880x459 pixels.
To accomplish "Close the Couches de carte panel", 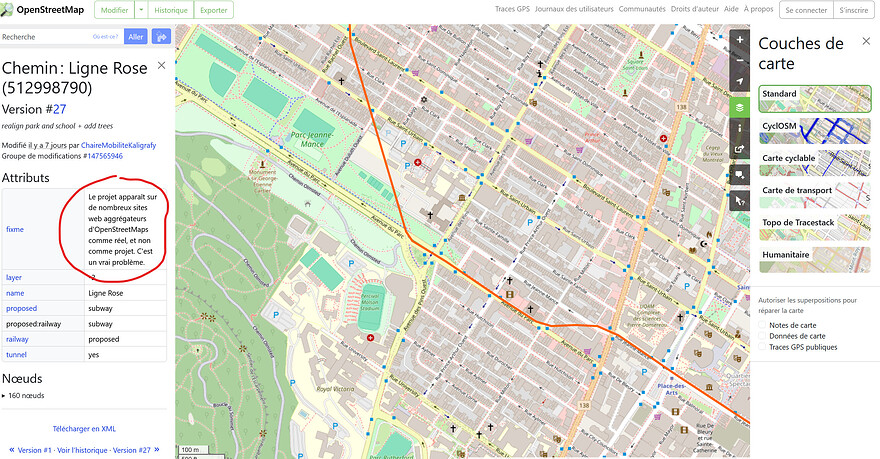I will click(866, 41).
